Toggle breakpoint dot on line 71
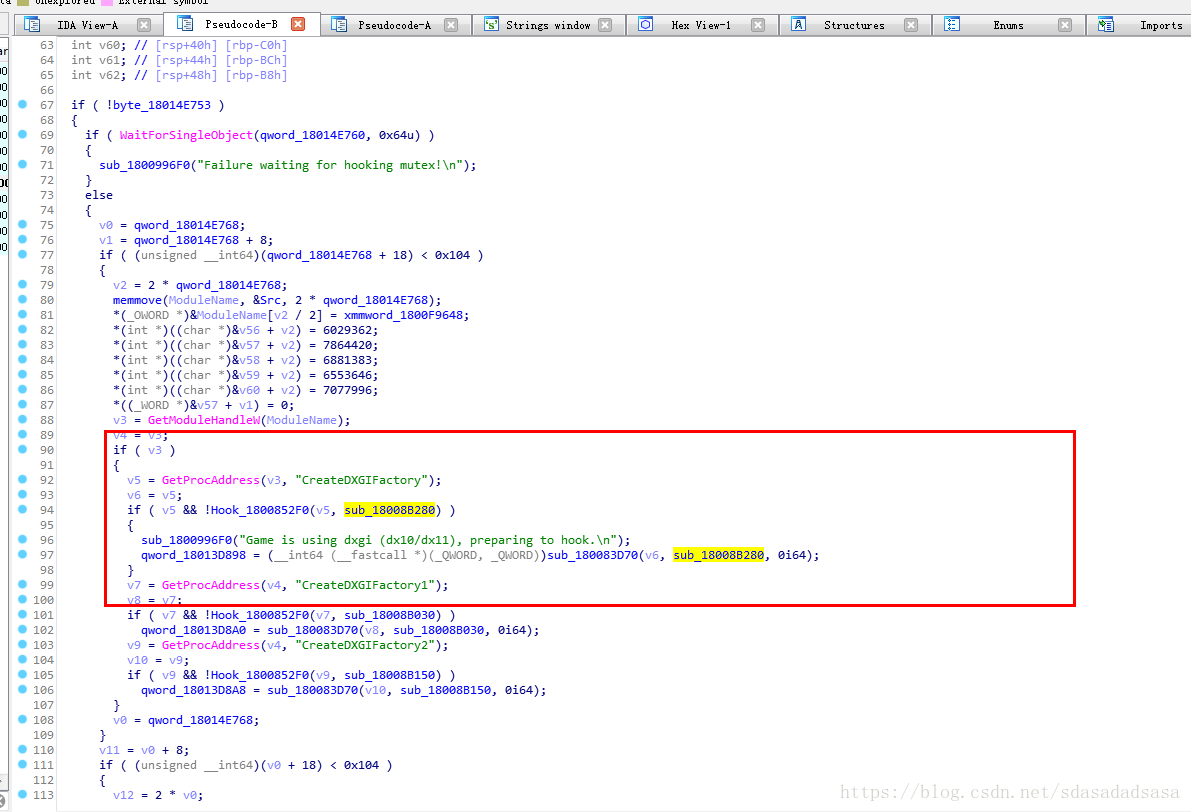 pyautogui.click(x=23, y=164)
